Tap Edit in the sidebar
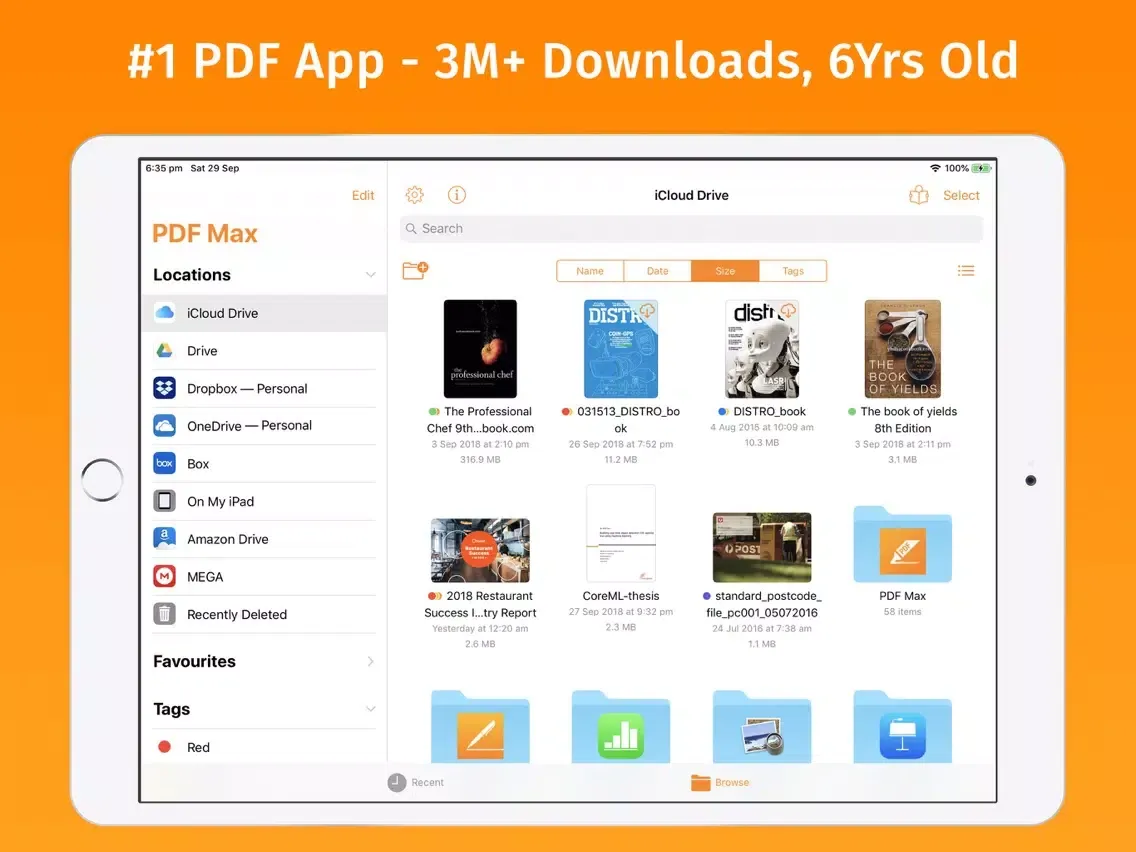The image size is (1136, 852). pos(363,196)
